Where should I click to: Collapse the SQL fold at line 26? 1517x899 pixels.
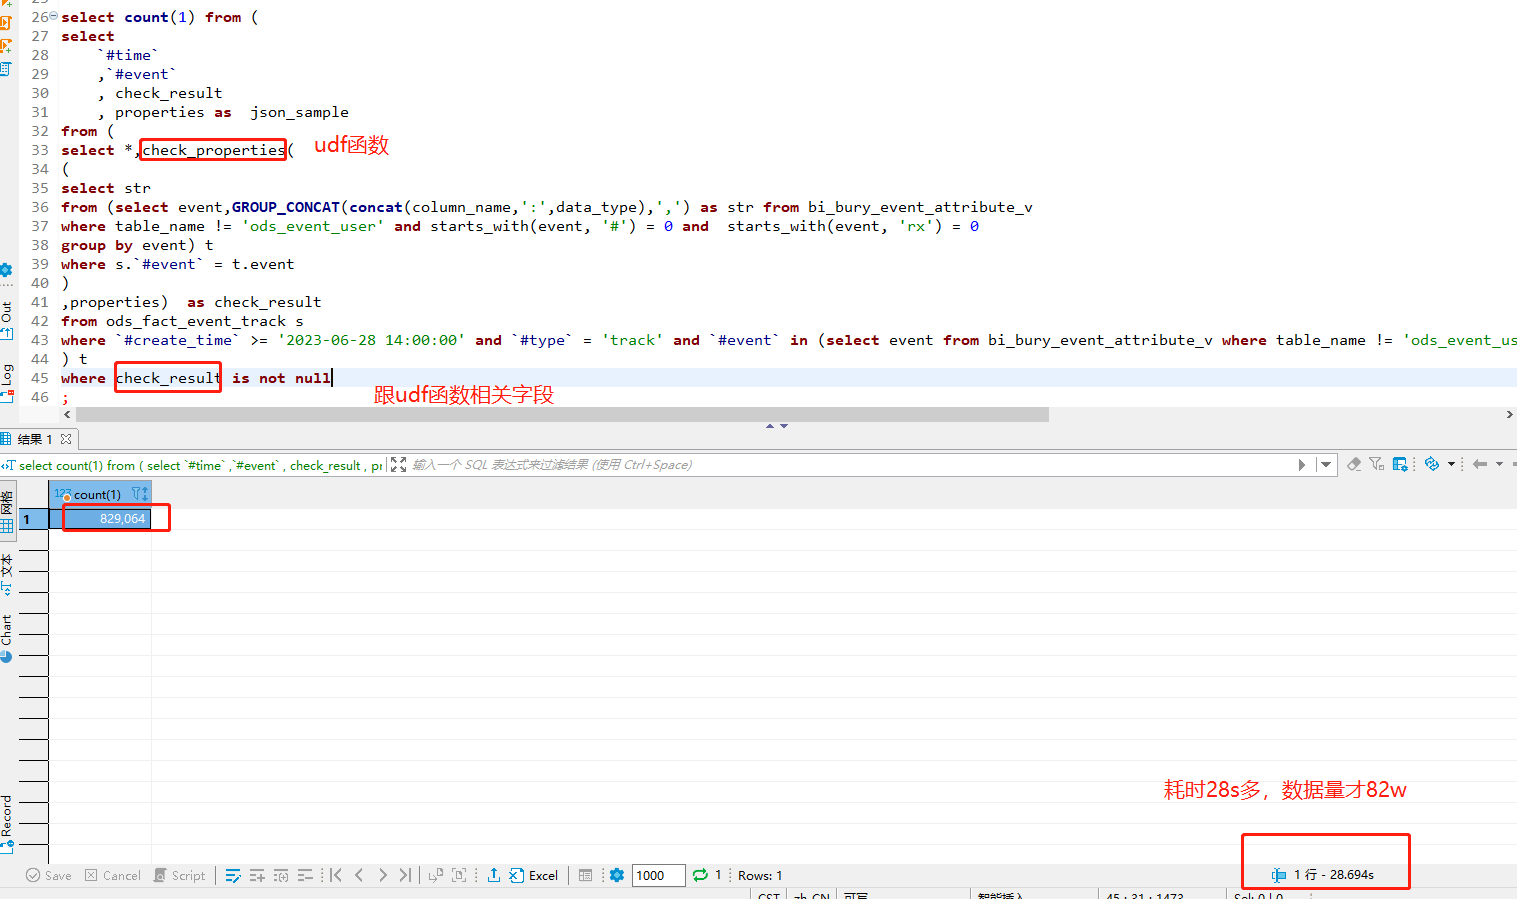tap(53, 17)
